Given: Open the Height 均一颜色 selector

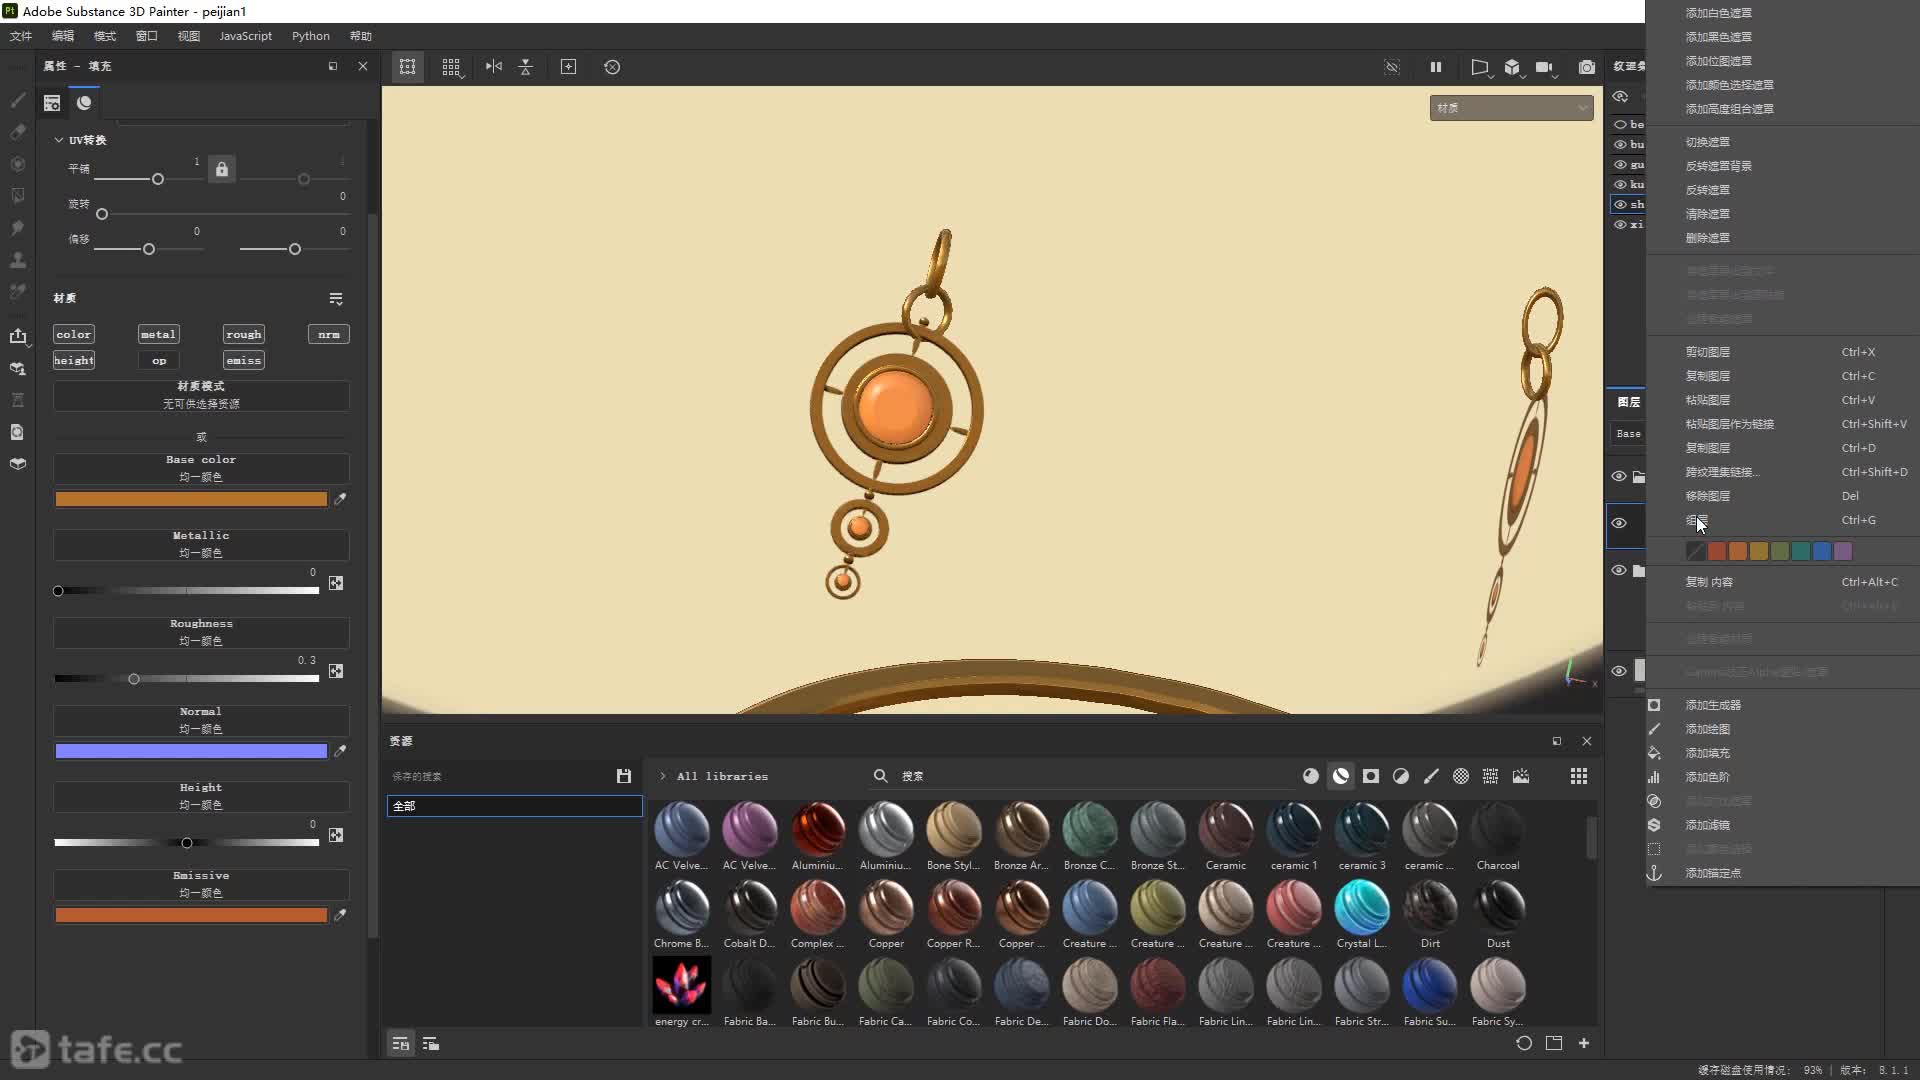Looking at the screenshot, I should 201,796.
